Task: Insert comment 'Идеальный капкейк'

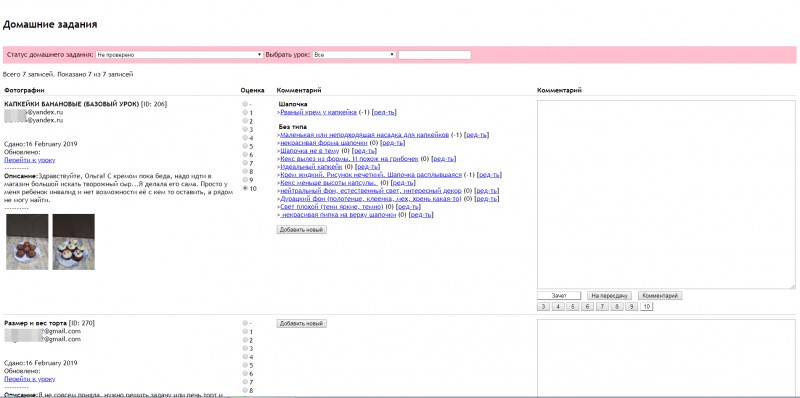Action: (x=311, y=167)
